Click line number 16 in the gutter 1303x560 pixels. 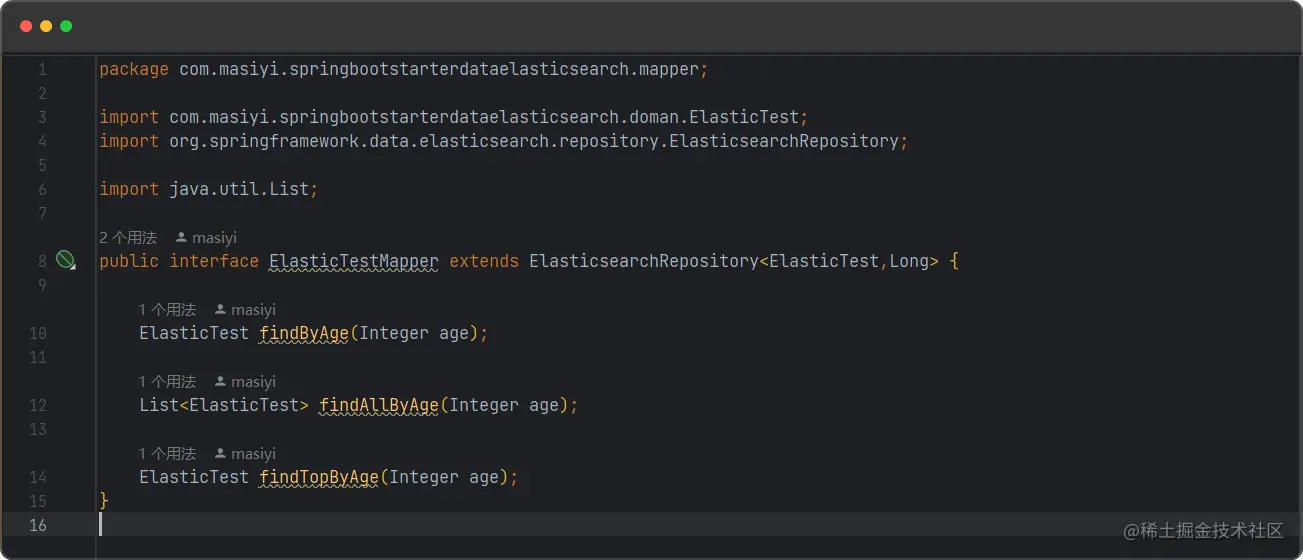[x=38, y=525]
